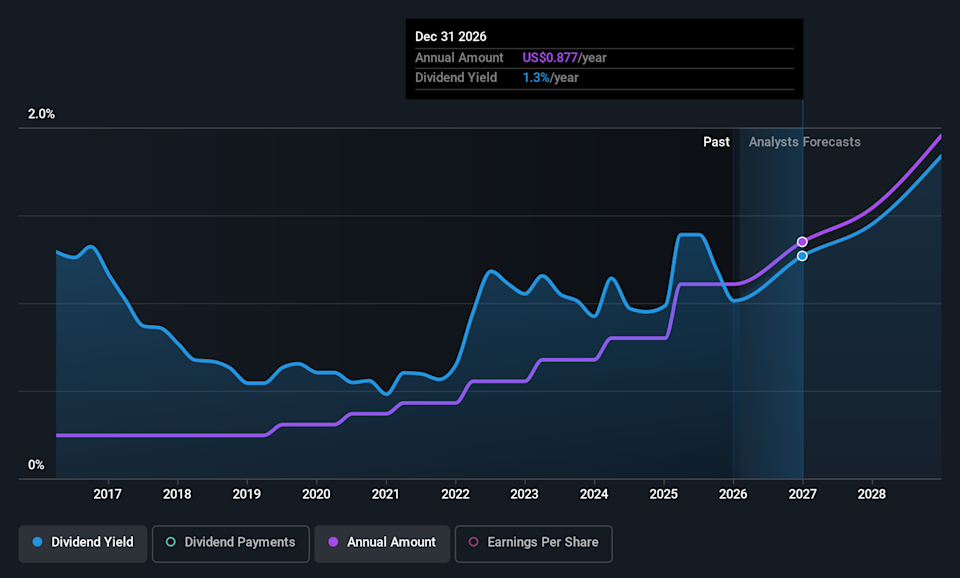Click the 2025 peak of the yield curve
The image size is (960, 578).
pyautogui.click(x=690, y=235)
